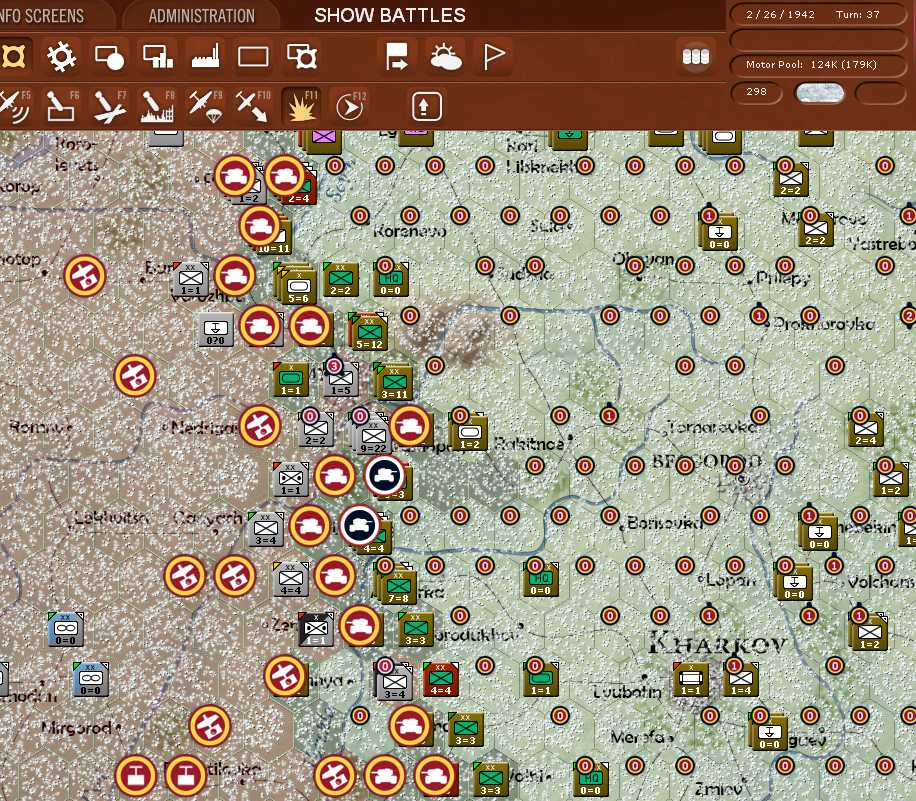
Task: Select the 0?0 grey airbase counter
Action: [216, 330]
